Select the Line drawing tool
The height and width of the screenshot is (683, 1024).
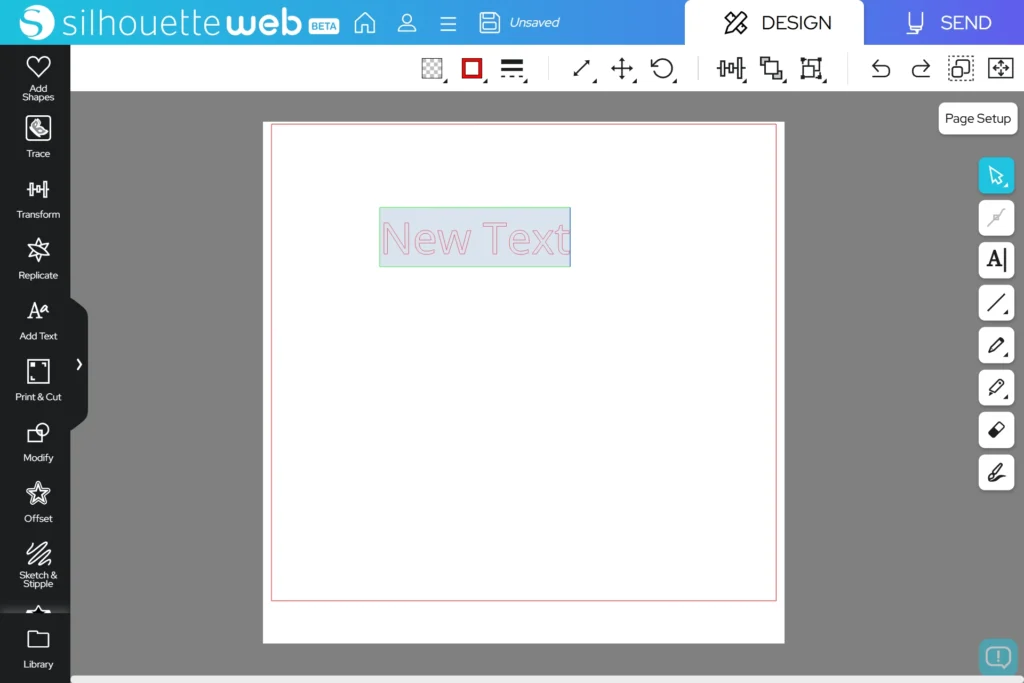[x=996, y=302]
